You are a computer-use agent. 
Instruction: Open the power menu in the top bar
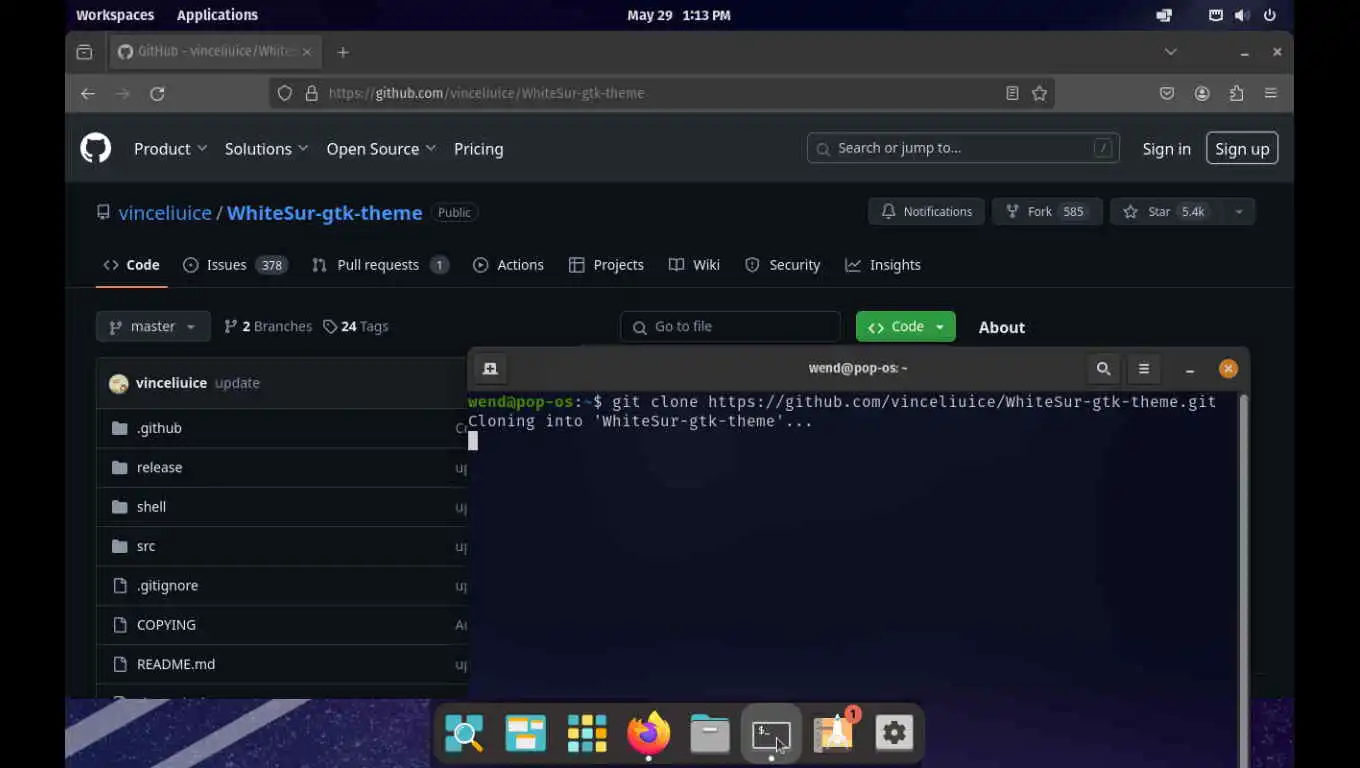[x=1270, y=15]
